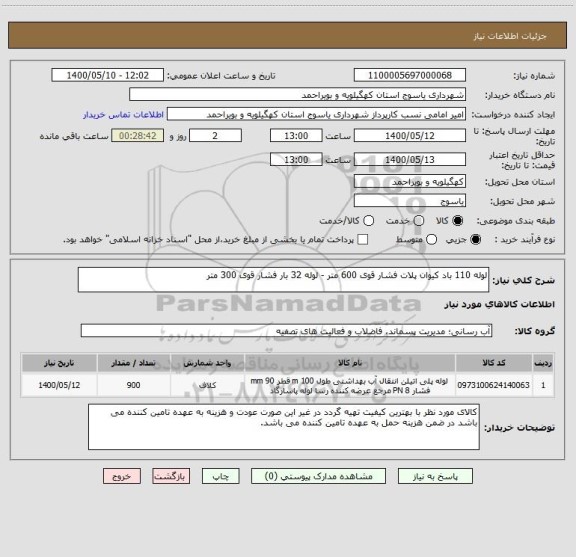Select the متوسط purchase process radio
This screenshot has width=576, height=557.
point(431,240)
